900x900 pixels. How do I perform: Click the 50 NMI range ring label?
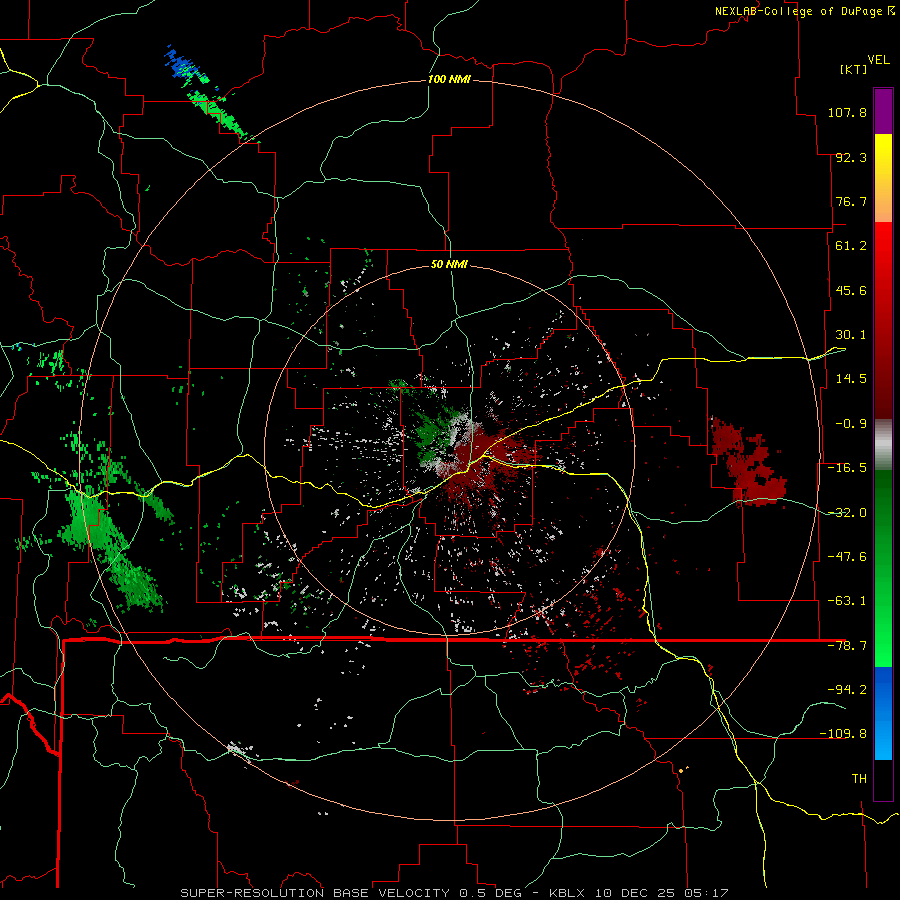[x=449, y=264]
